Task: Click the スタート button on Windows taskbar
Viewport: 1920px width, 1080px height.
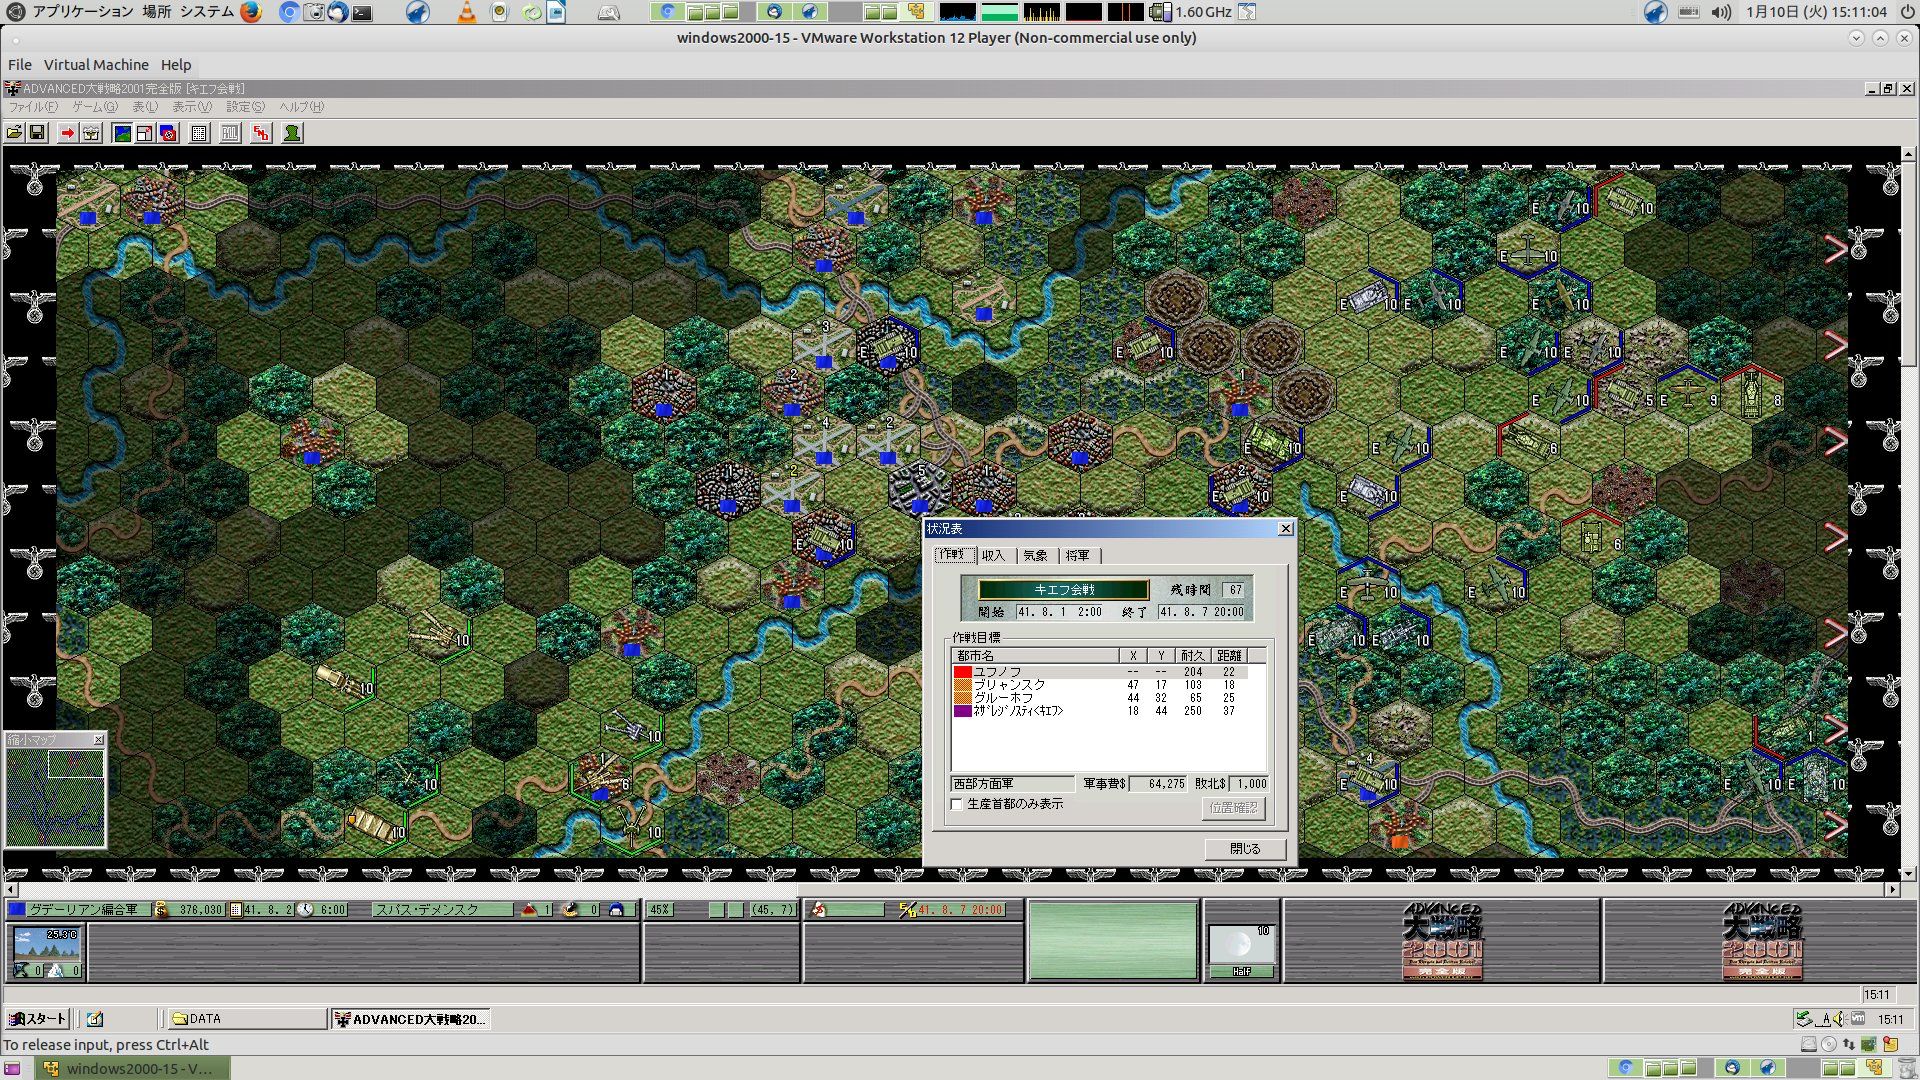Action: pyautogui.click(x=37, y=1019)
